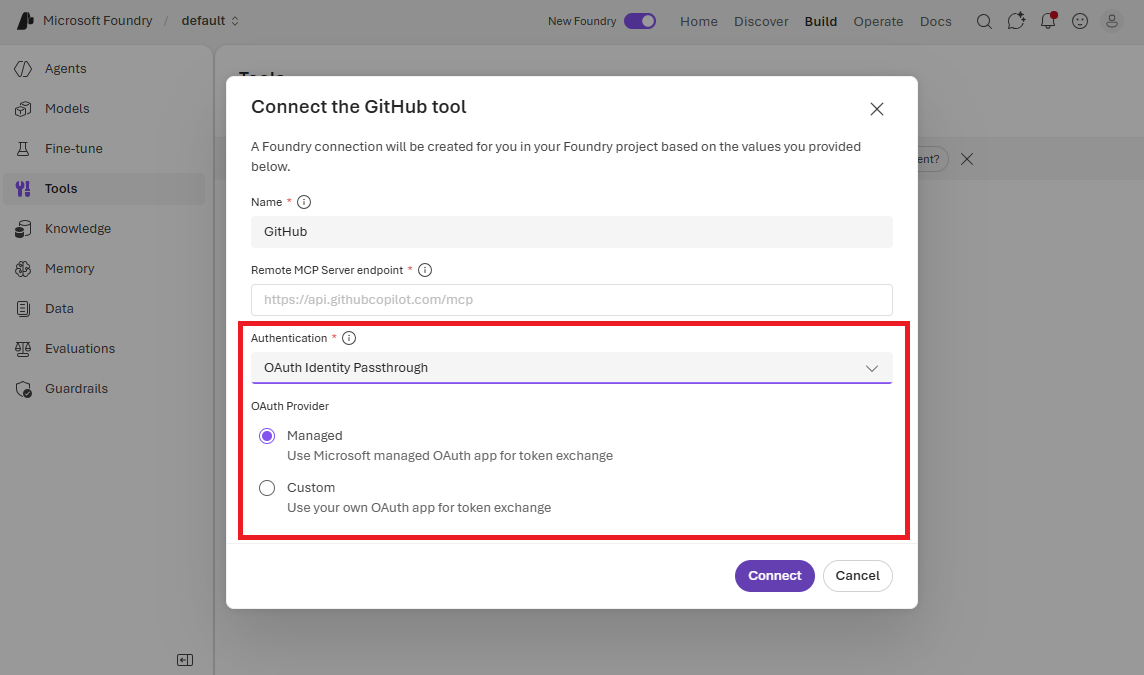The height and width of the screenshot is (675, 1144).
Task: Click the OAuth Provider label
Action: 290,406
